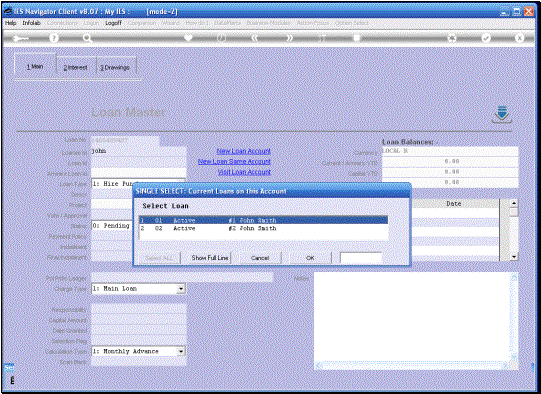Image resolution: width=541 pixels, height=394 pixels.
Task: Click the Date column header
Action: point(454,204)
